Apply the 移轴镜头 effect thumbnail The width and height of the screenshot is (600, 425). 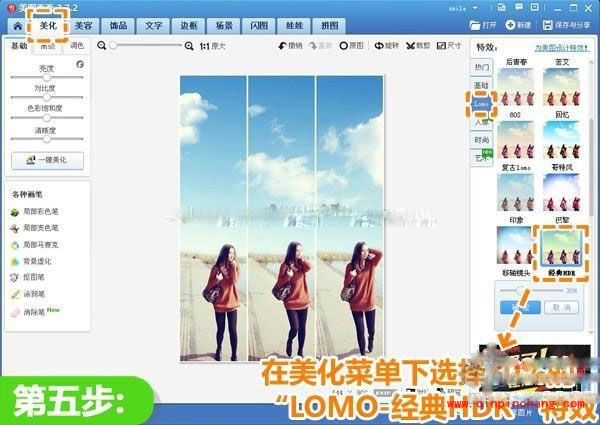(x=514, y=245)
